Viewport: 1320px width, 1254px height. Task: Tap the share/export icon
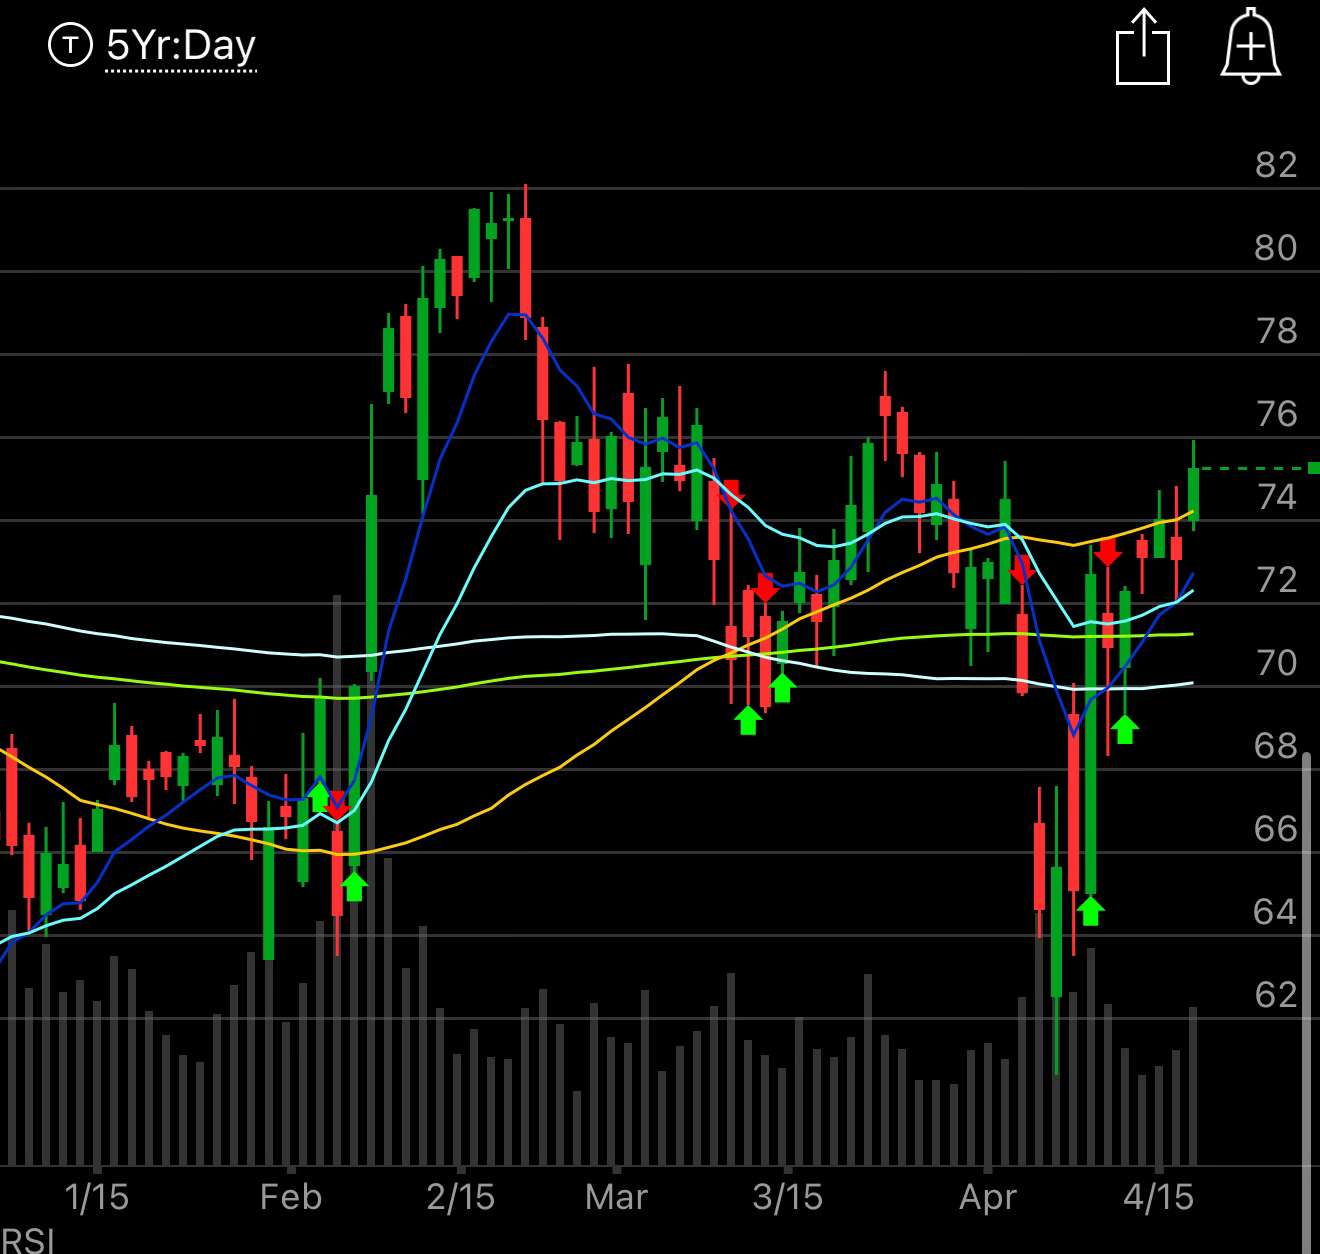point(1142,46)
